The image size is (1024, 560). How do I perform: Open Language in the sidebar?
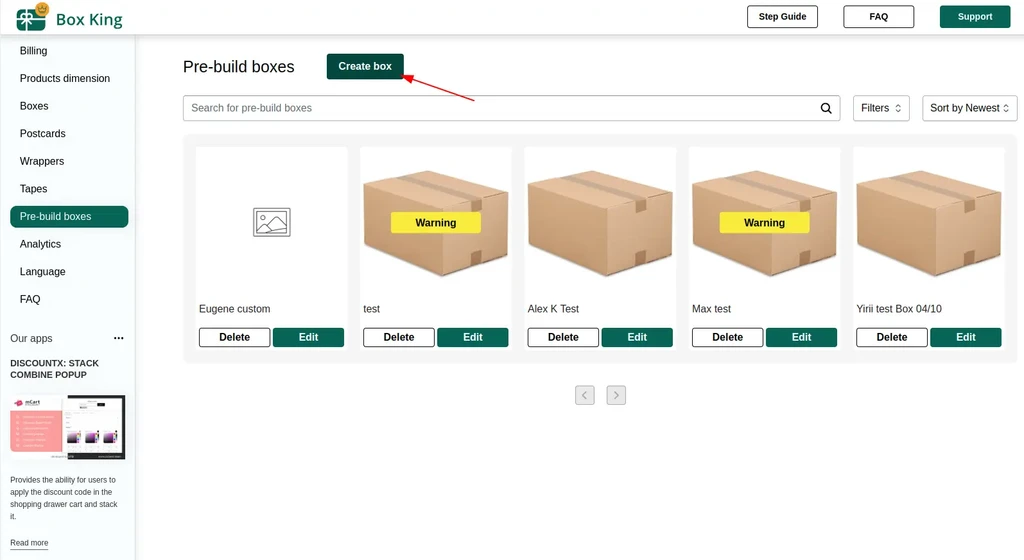click(42, 272)
